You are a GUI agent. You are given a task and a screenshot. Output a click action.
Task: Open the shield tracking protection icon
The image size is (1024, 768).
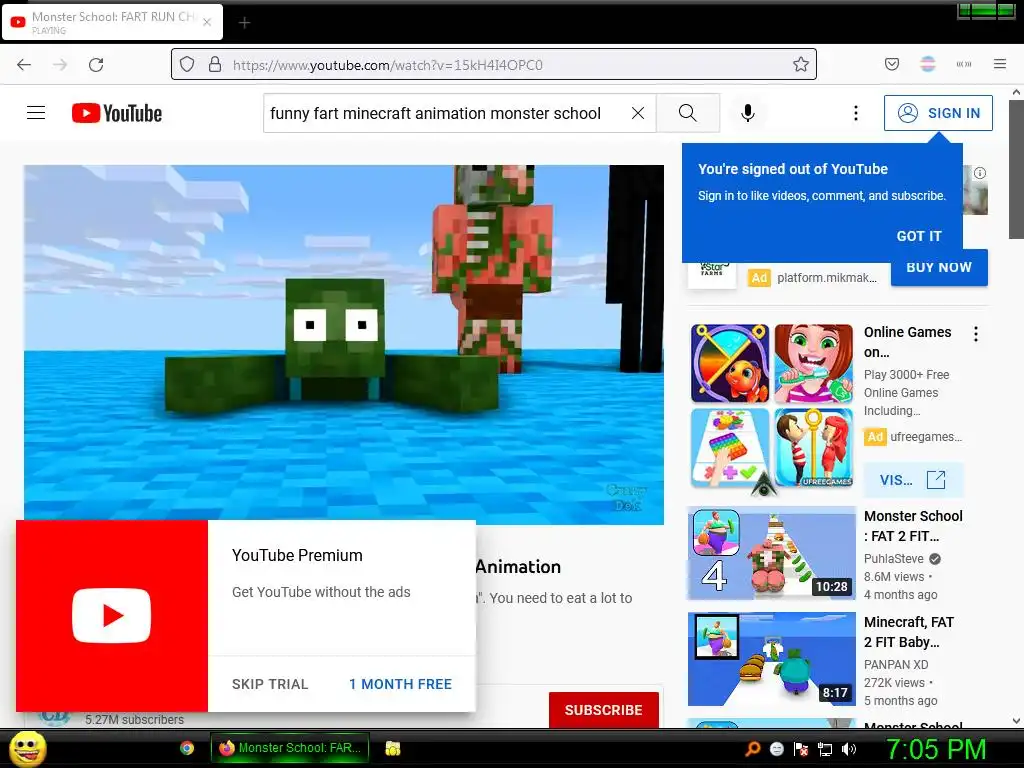click(187, 64)
